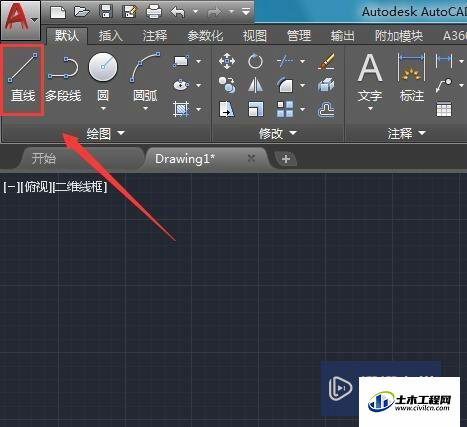Switch to the 输出 ribbon tab
Screen dimensions: 467x427
(342, 36)
